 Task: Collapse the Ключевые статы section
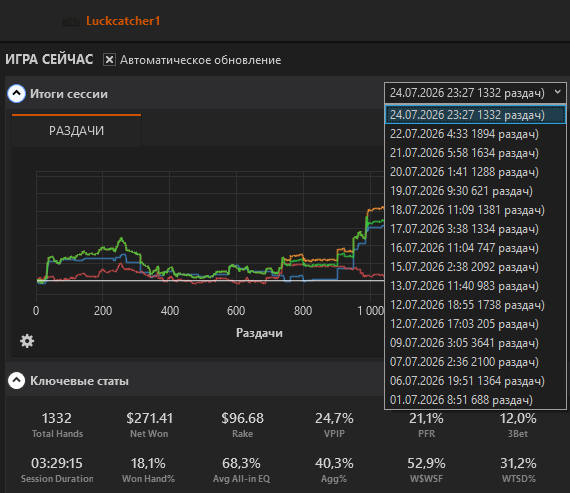point(16,381)
